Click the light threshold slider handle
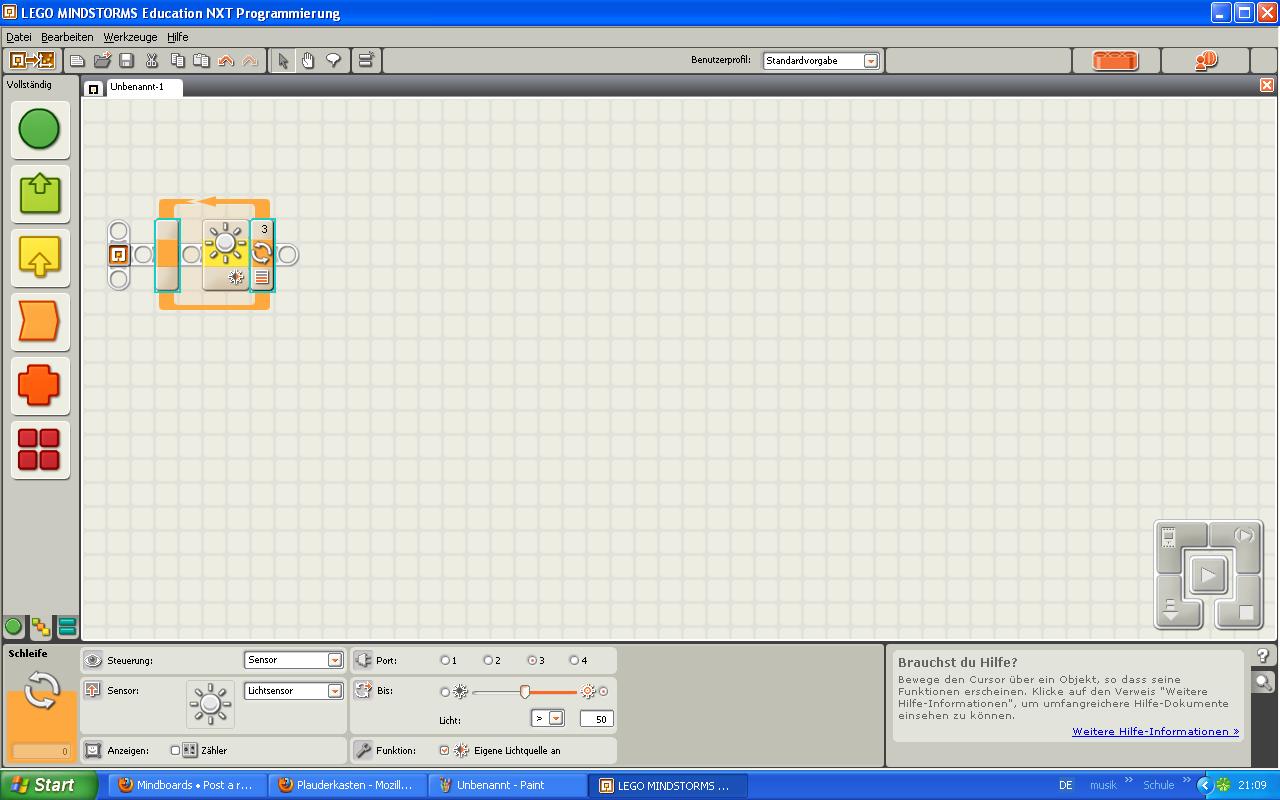The height and width of the screenshot is (800, 1280). [524, 691]
